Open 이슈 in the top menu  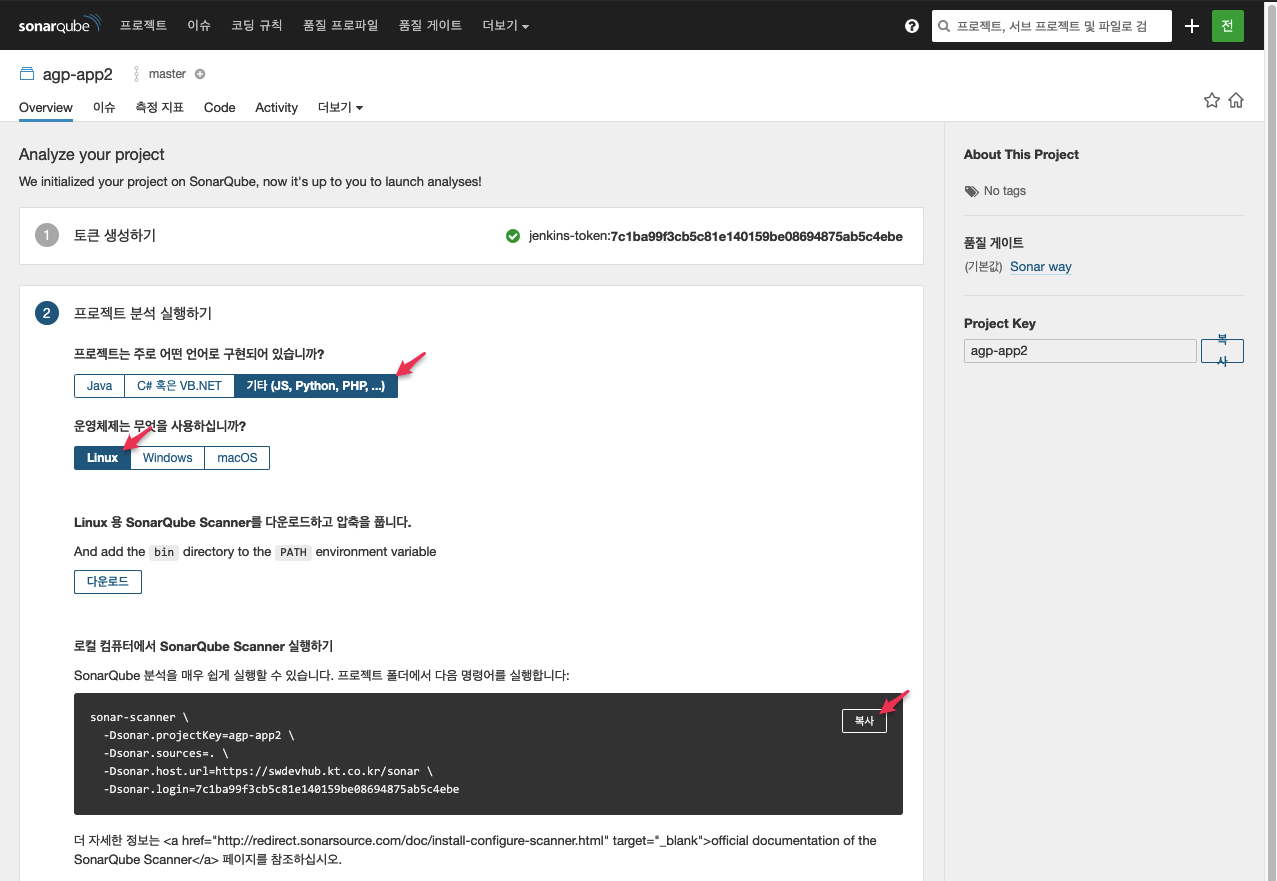(198, 25)
